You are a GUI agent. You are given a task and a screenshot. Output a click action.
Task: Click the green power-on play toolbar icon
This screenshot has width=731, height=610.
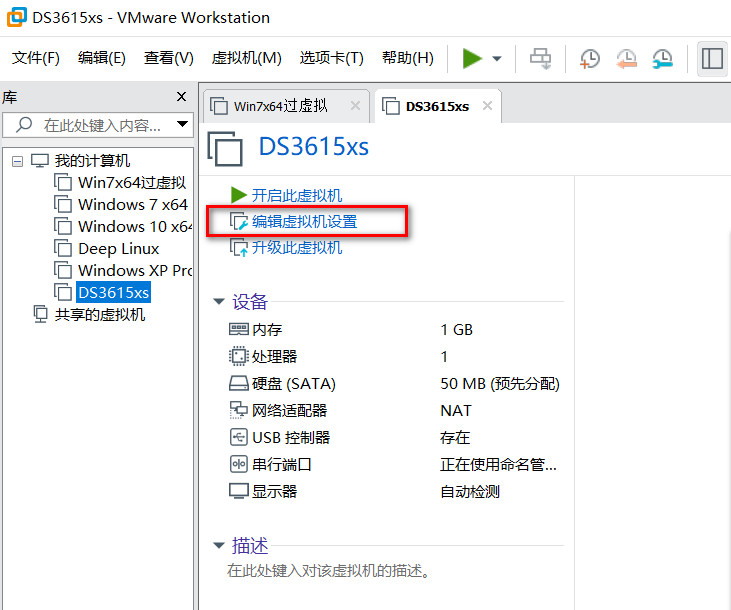pos(472,59)
